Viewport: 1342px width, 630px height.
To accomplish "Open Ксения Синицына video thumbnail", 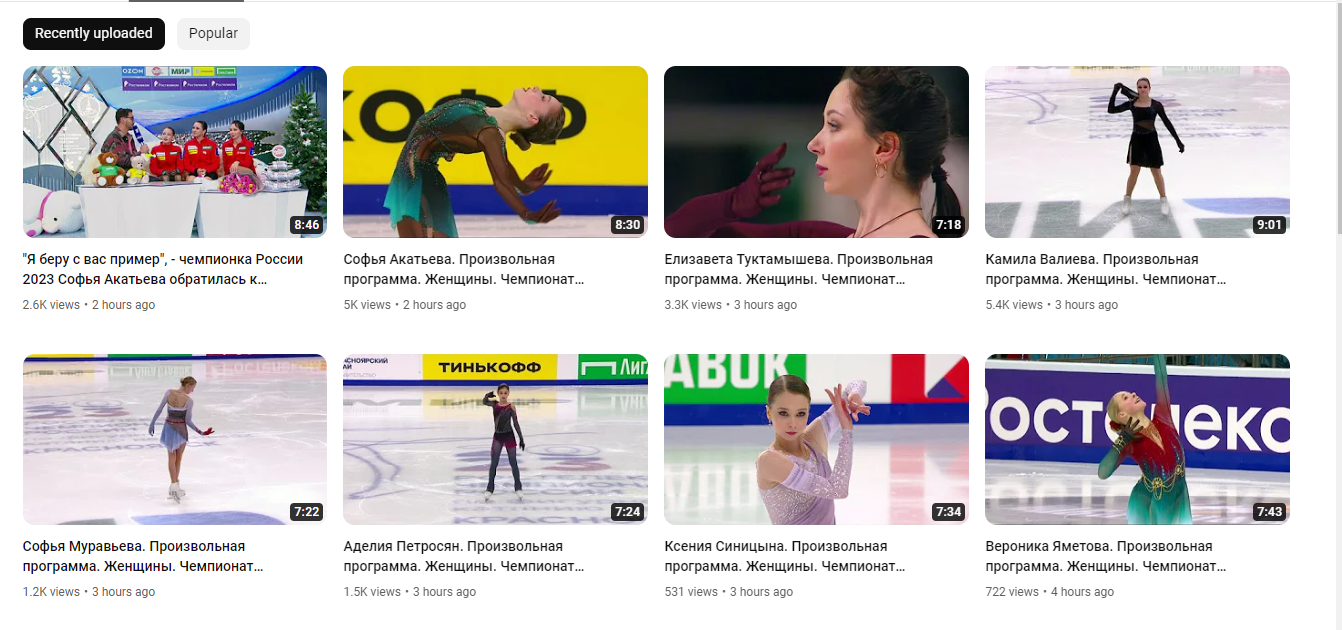I will tap(816, 439).
